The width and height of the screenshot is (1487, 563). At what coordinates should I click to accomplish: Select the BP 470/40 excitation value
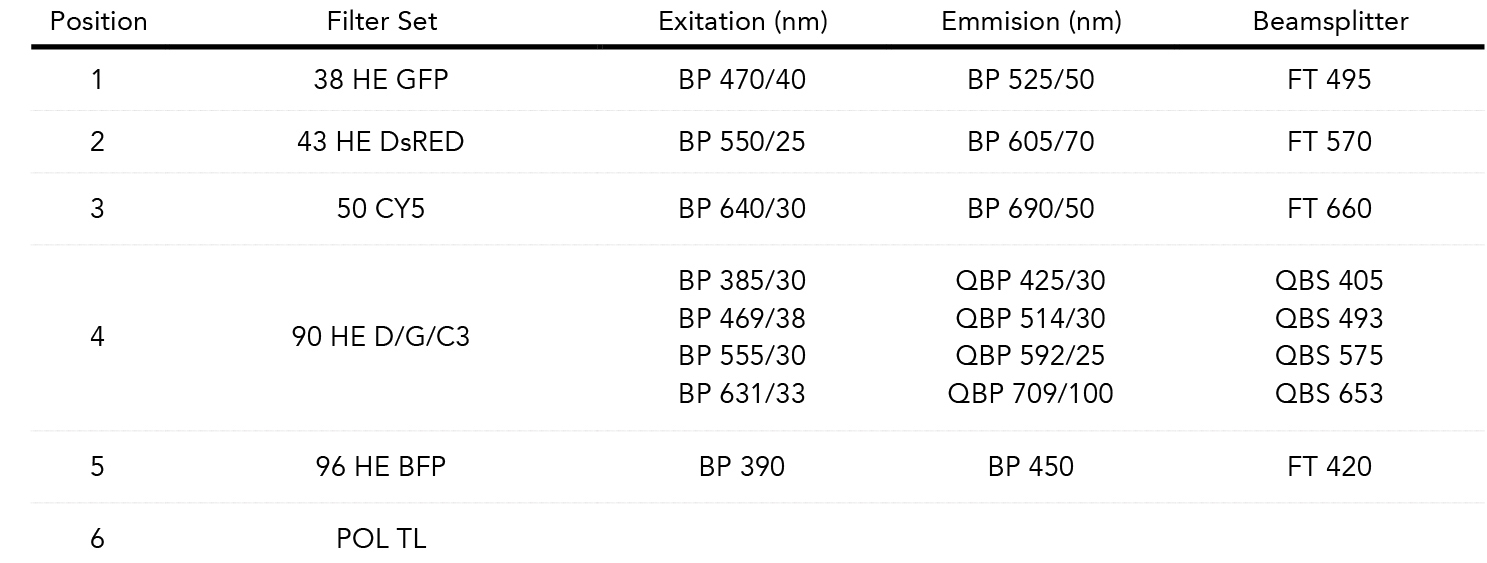coord(742,80)
